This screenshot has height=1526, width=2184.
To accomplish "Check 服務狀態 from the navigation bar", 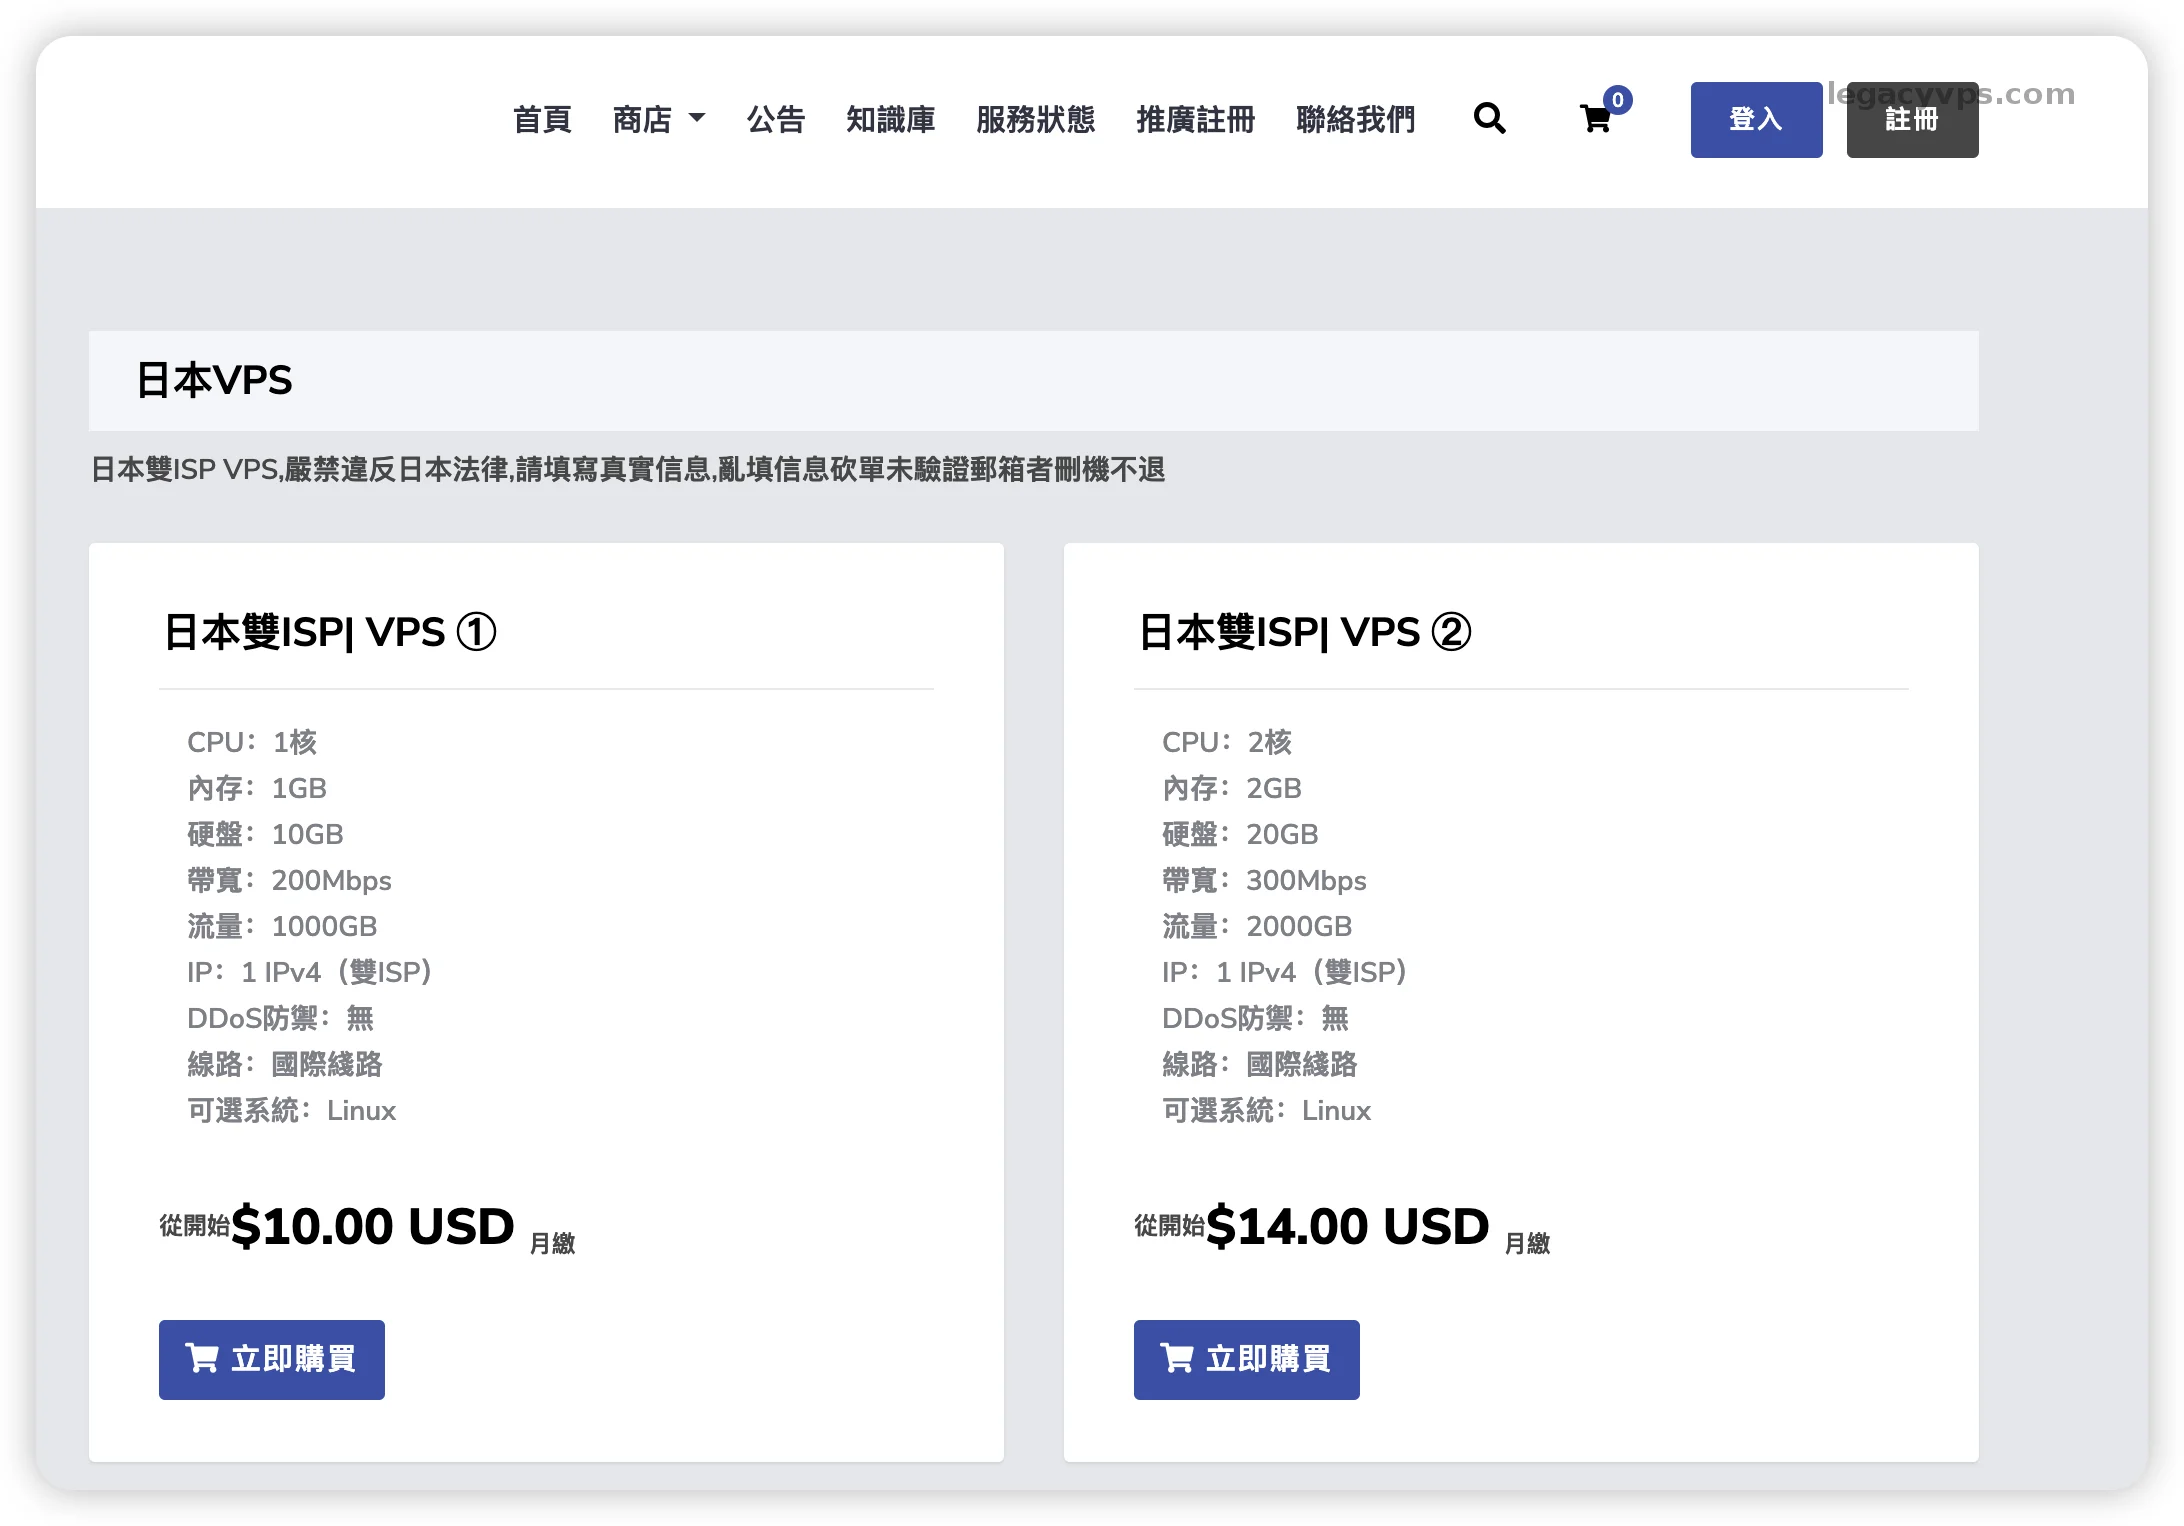I will [1036, 119].
